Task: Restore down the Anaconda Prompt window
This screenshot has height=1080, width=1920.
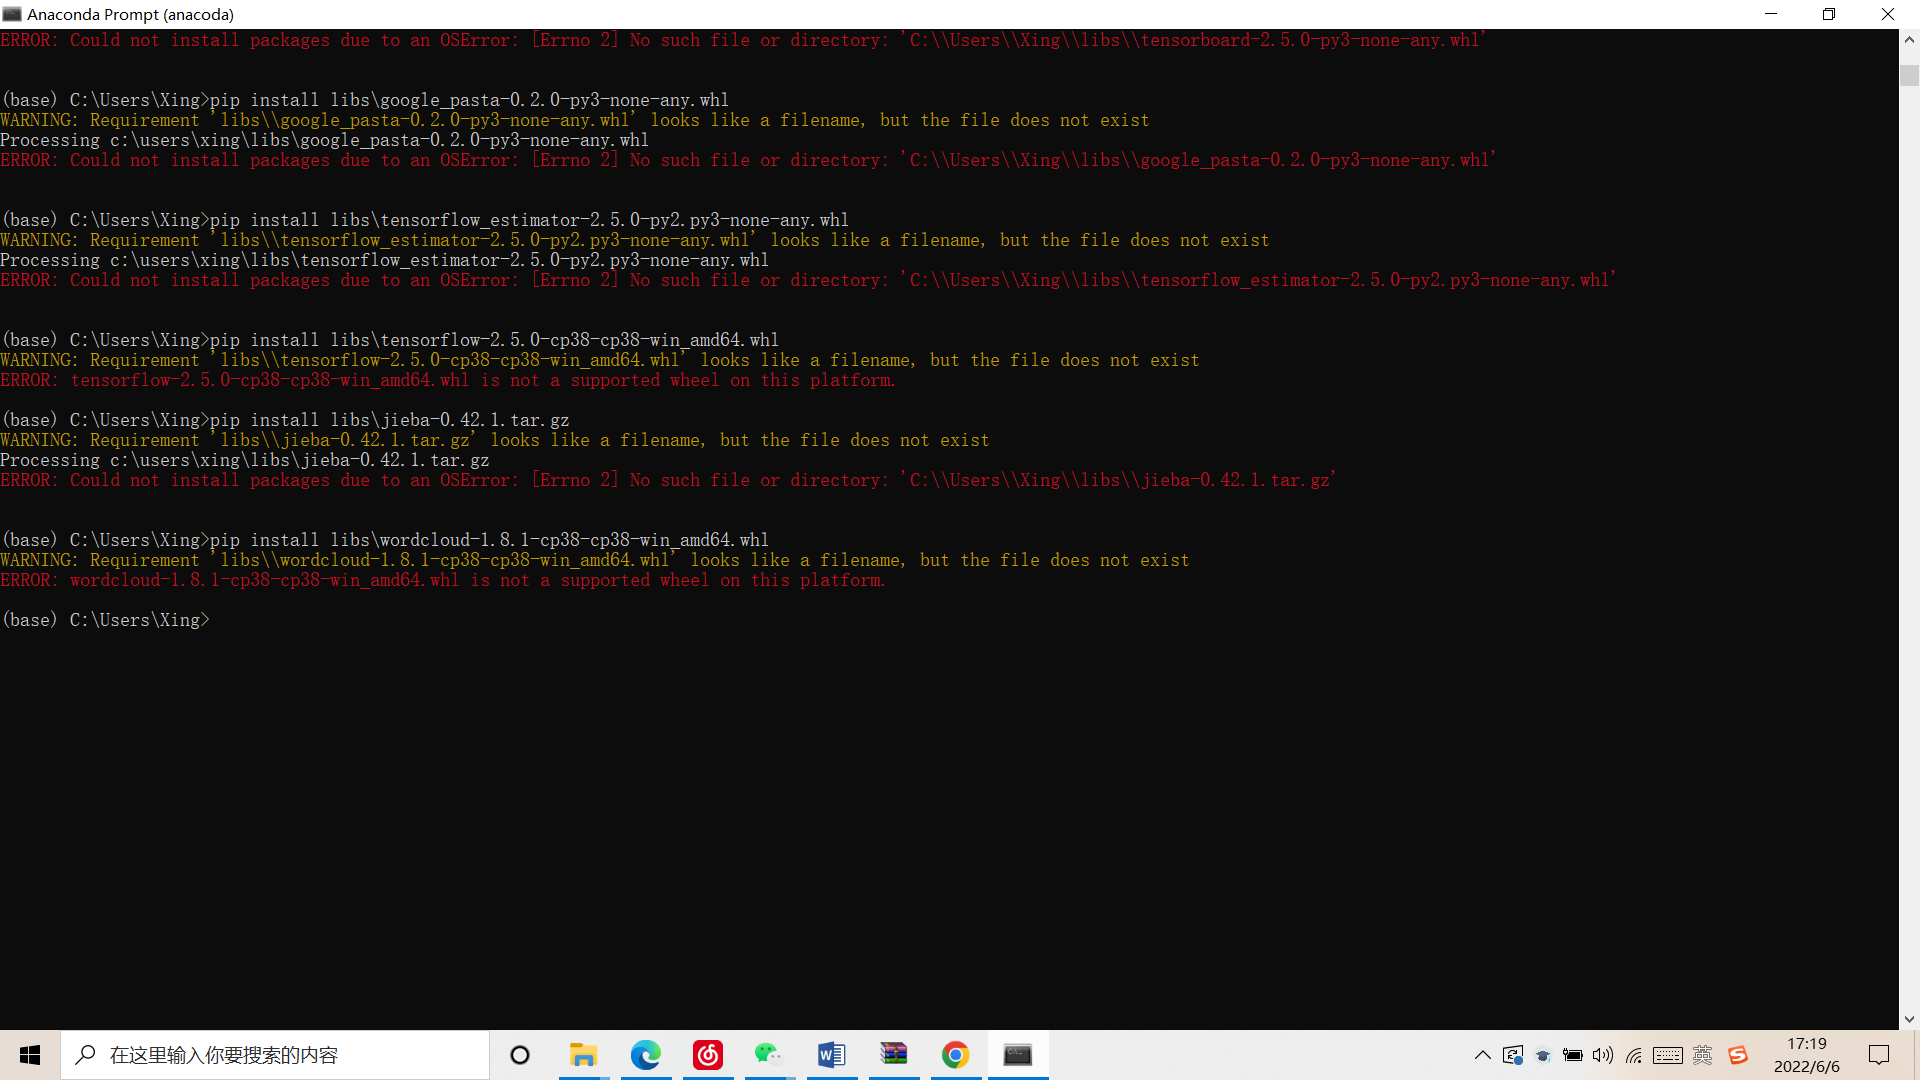Action: click(1829, 14)
